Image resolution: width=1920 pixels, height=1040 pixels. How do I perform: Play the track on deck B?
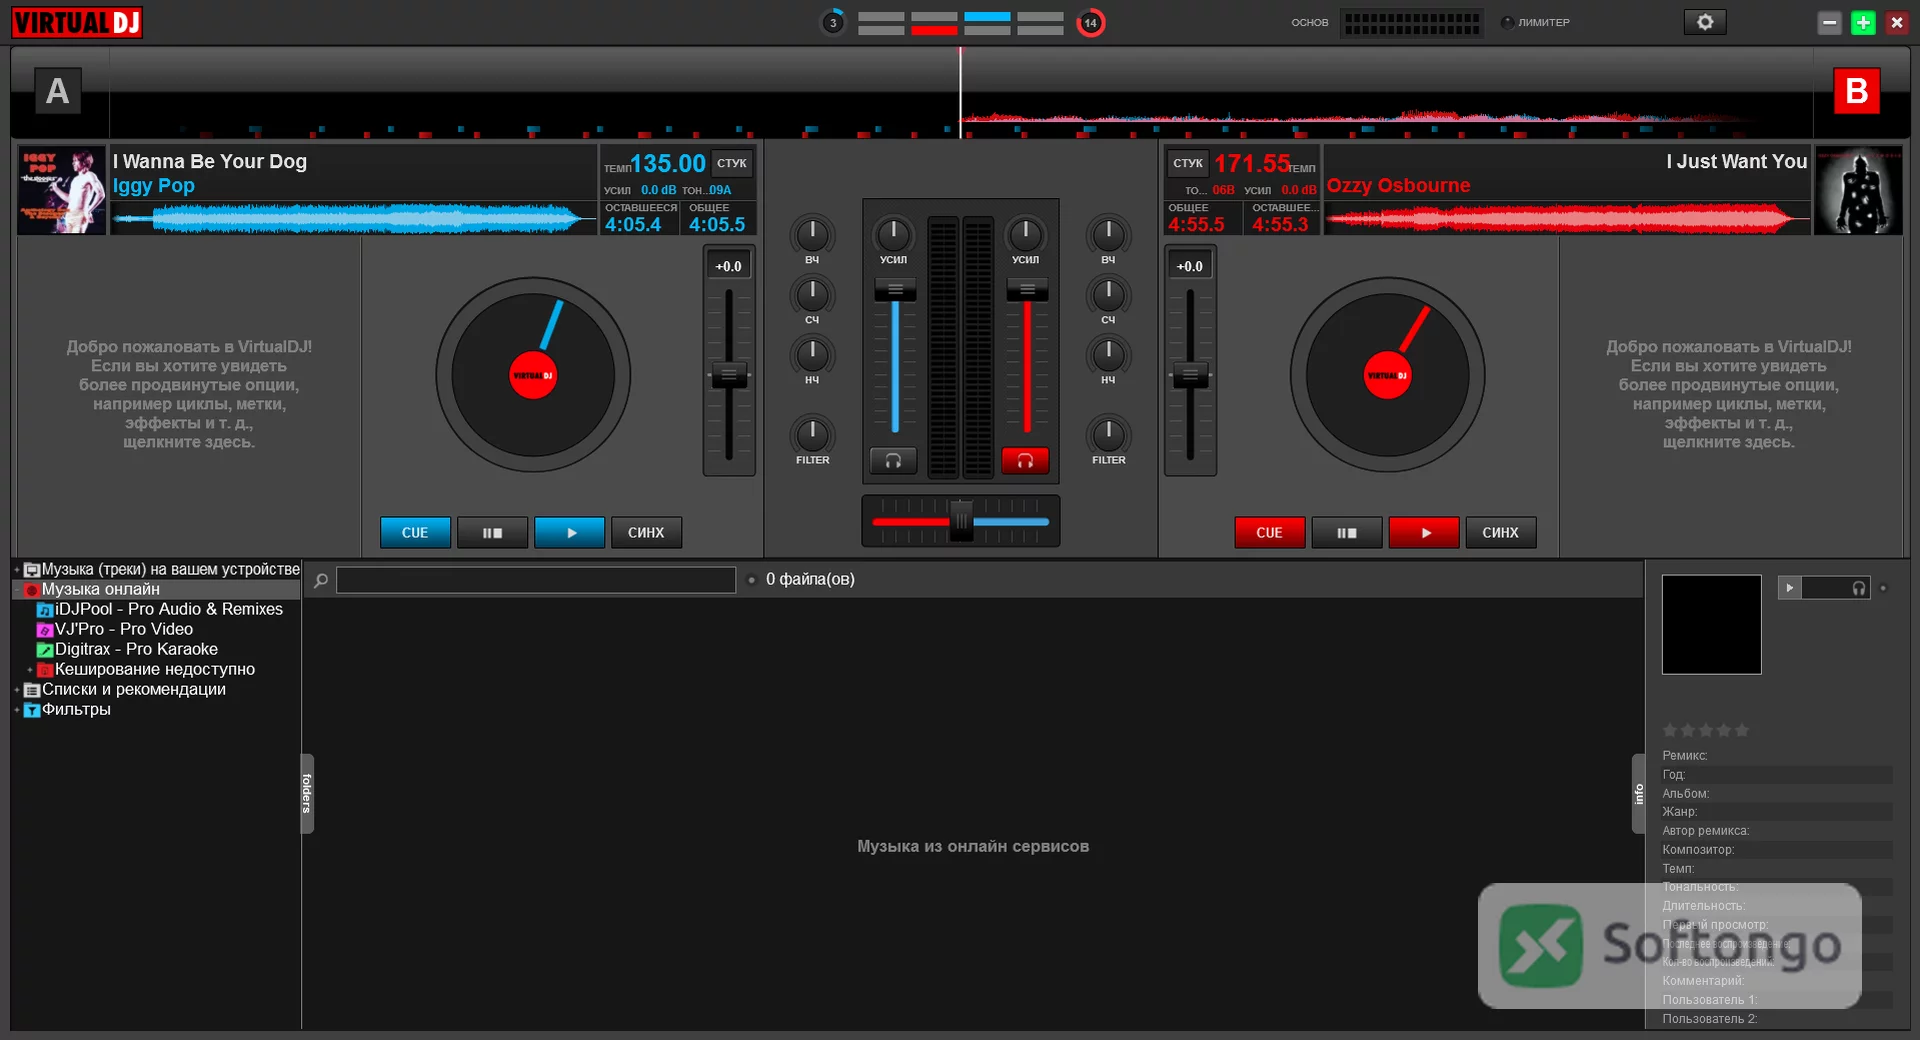coord(1424,533)
